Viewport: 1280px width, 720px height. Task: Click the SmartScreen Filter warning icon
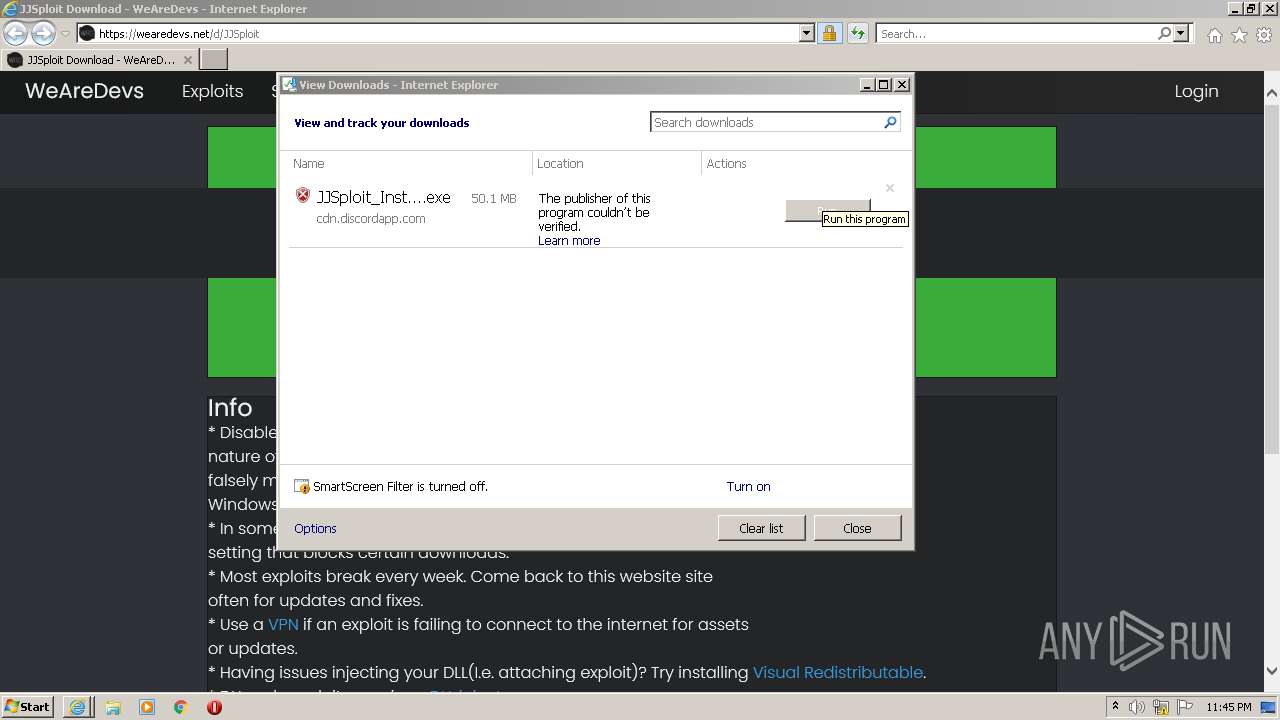302,487
